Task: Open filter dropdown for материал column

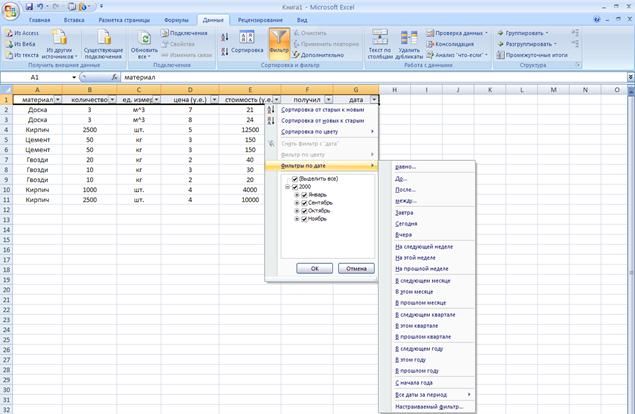Action: pos(58,100)
